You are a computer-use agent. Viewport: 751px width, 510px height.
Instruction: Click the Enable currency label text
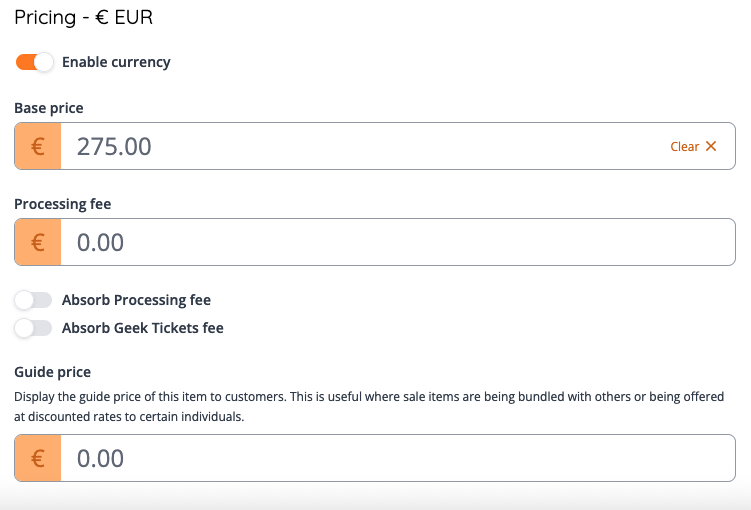coord(116,62)
